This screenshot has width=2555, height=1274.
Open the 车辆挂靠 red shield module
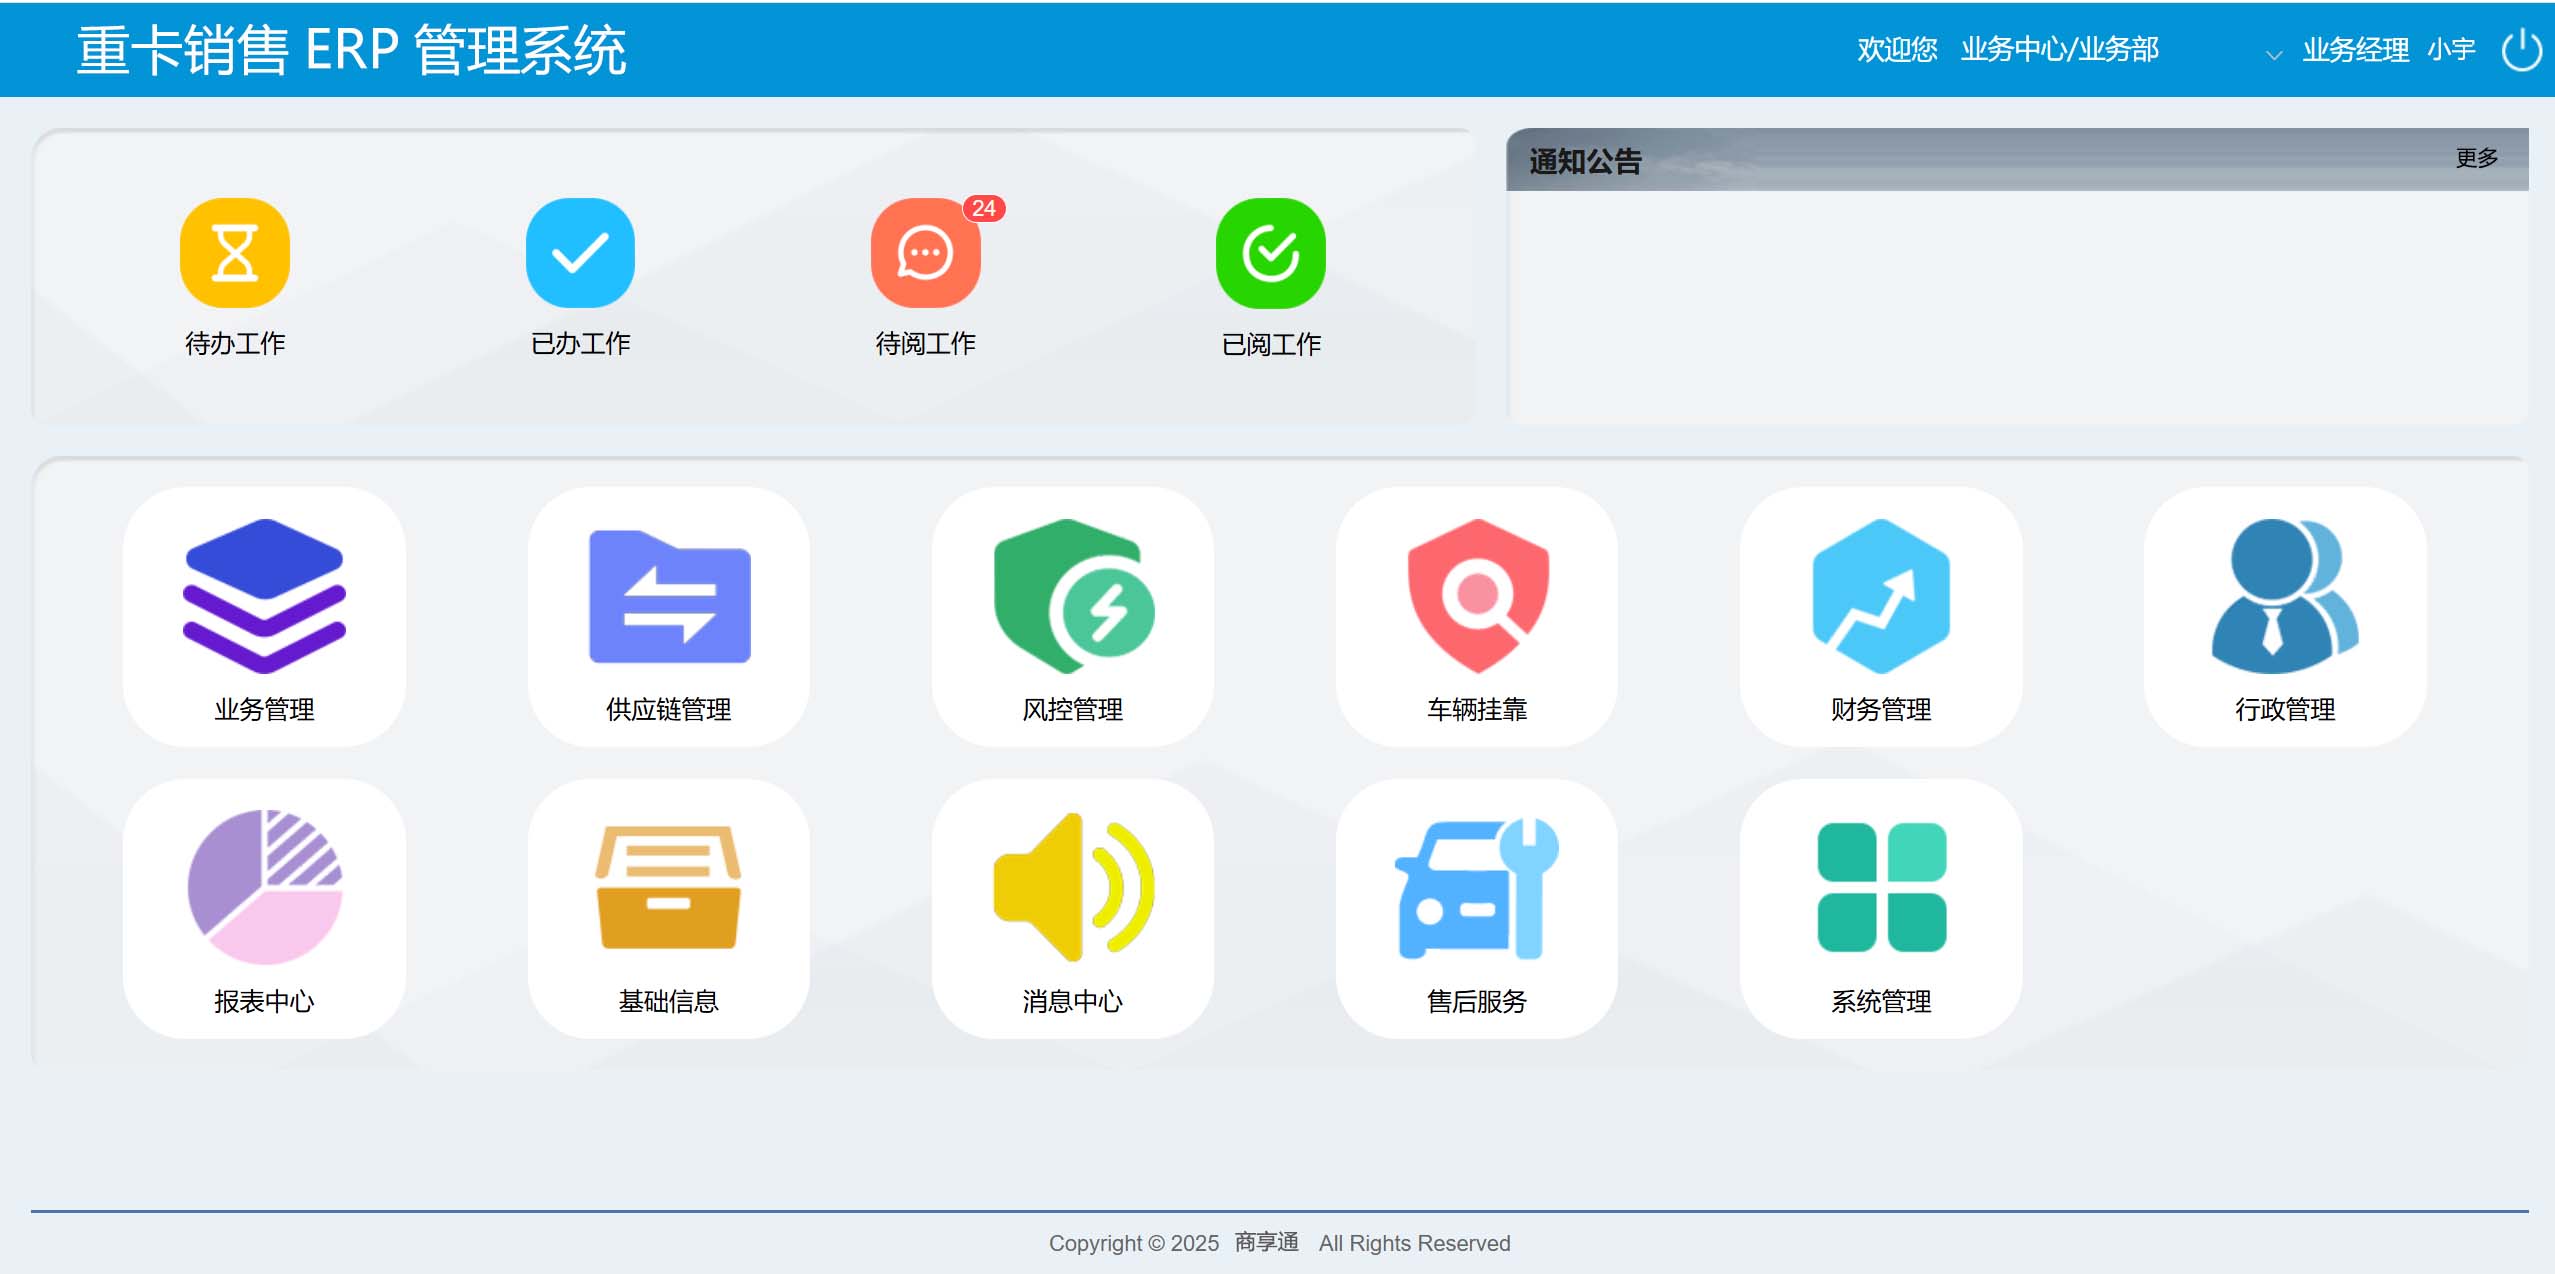(x=1477, y=597)
